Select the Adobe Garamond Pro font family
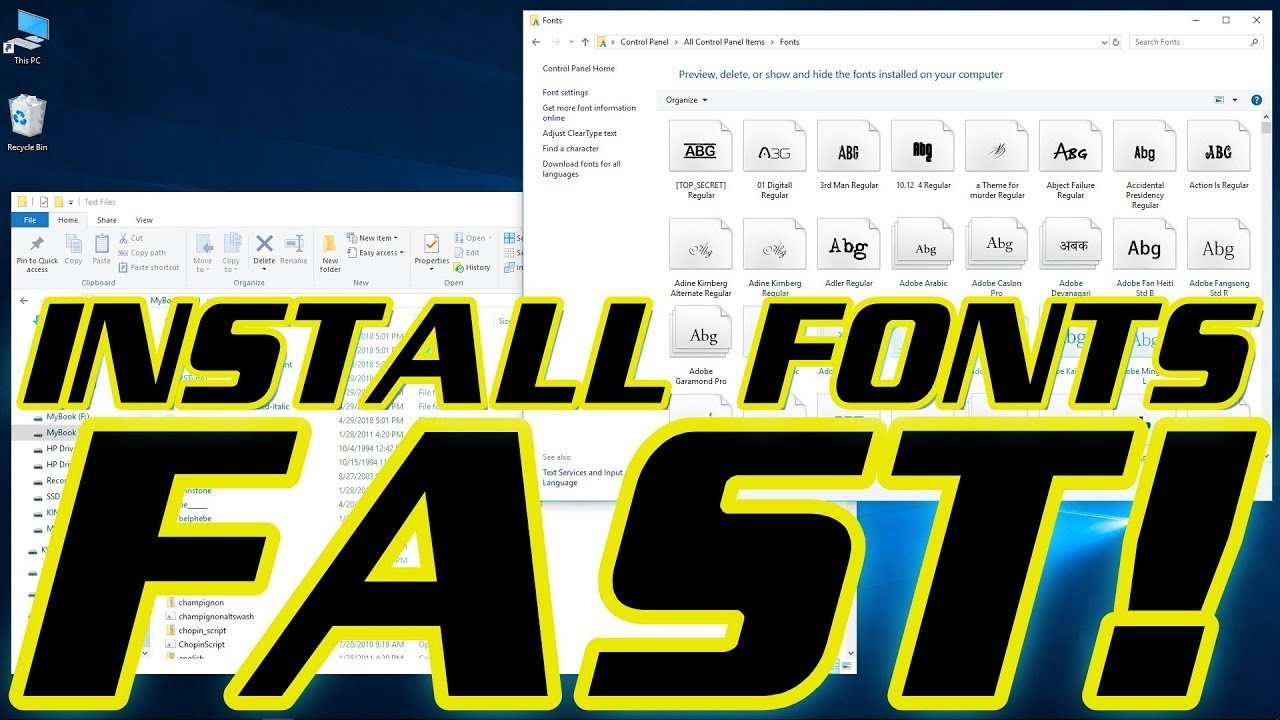This screenshot has width=1280, height=720. (700, 347)
